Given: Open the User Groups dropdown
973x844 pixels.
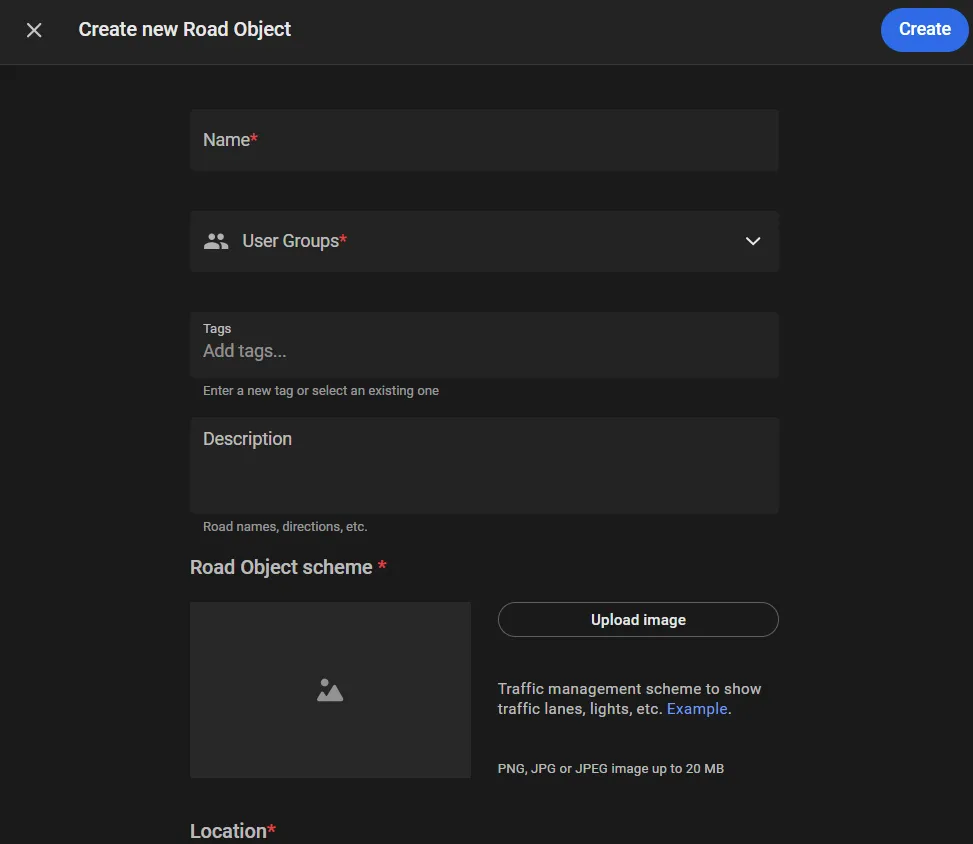Looking at the screenshot, I should [484, 241].
